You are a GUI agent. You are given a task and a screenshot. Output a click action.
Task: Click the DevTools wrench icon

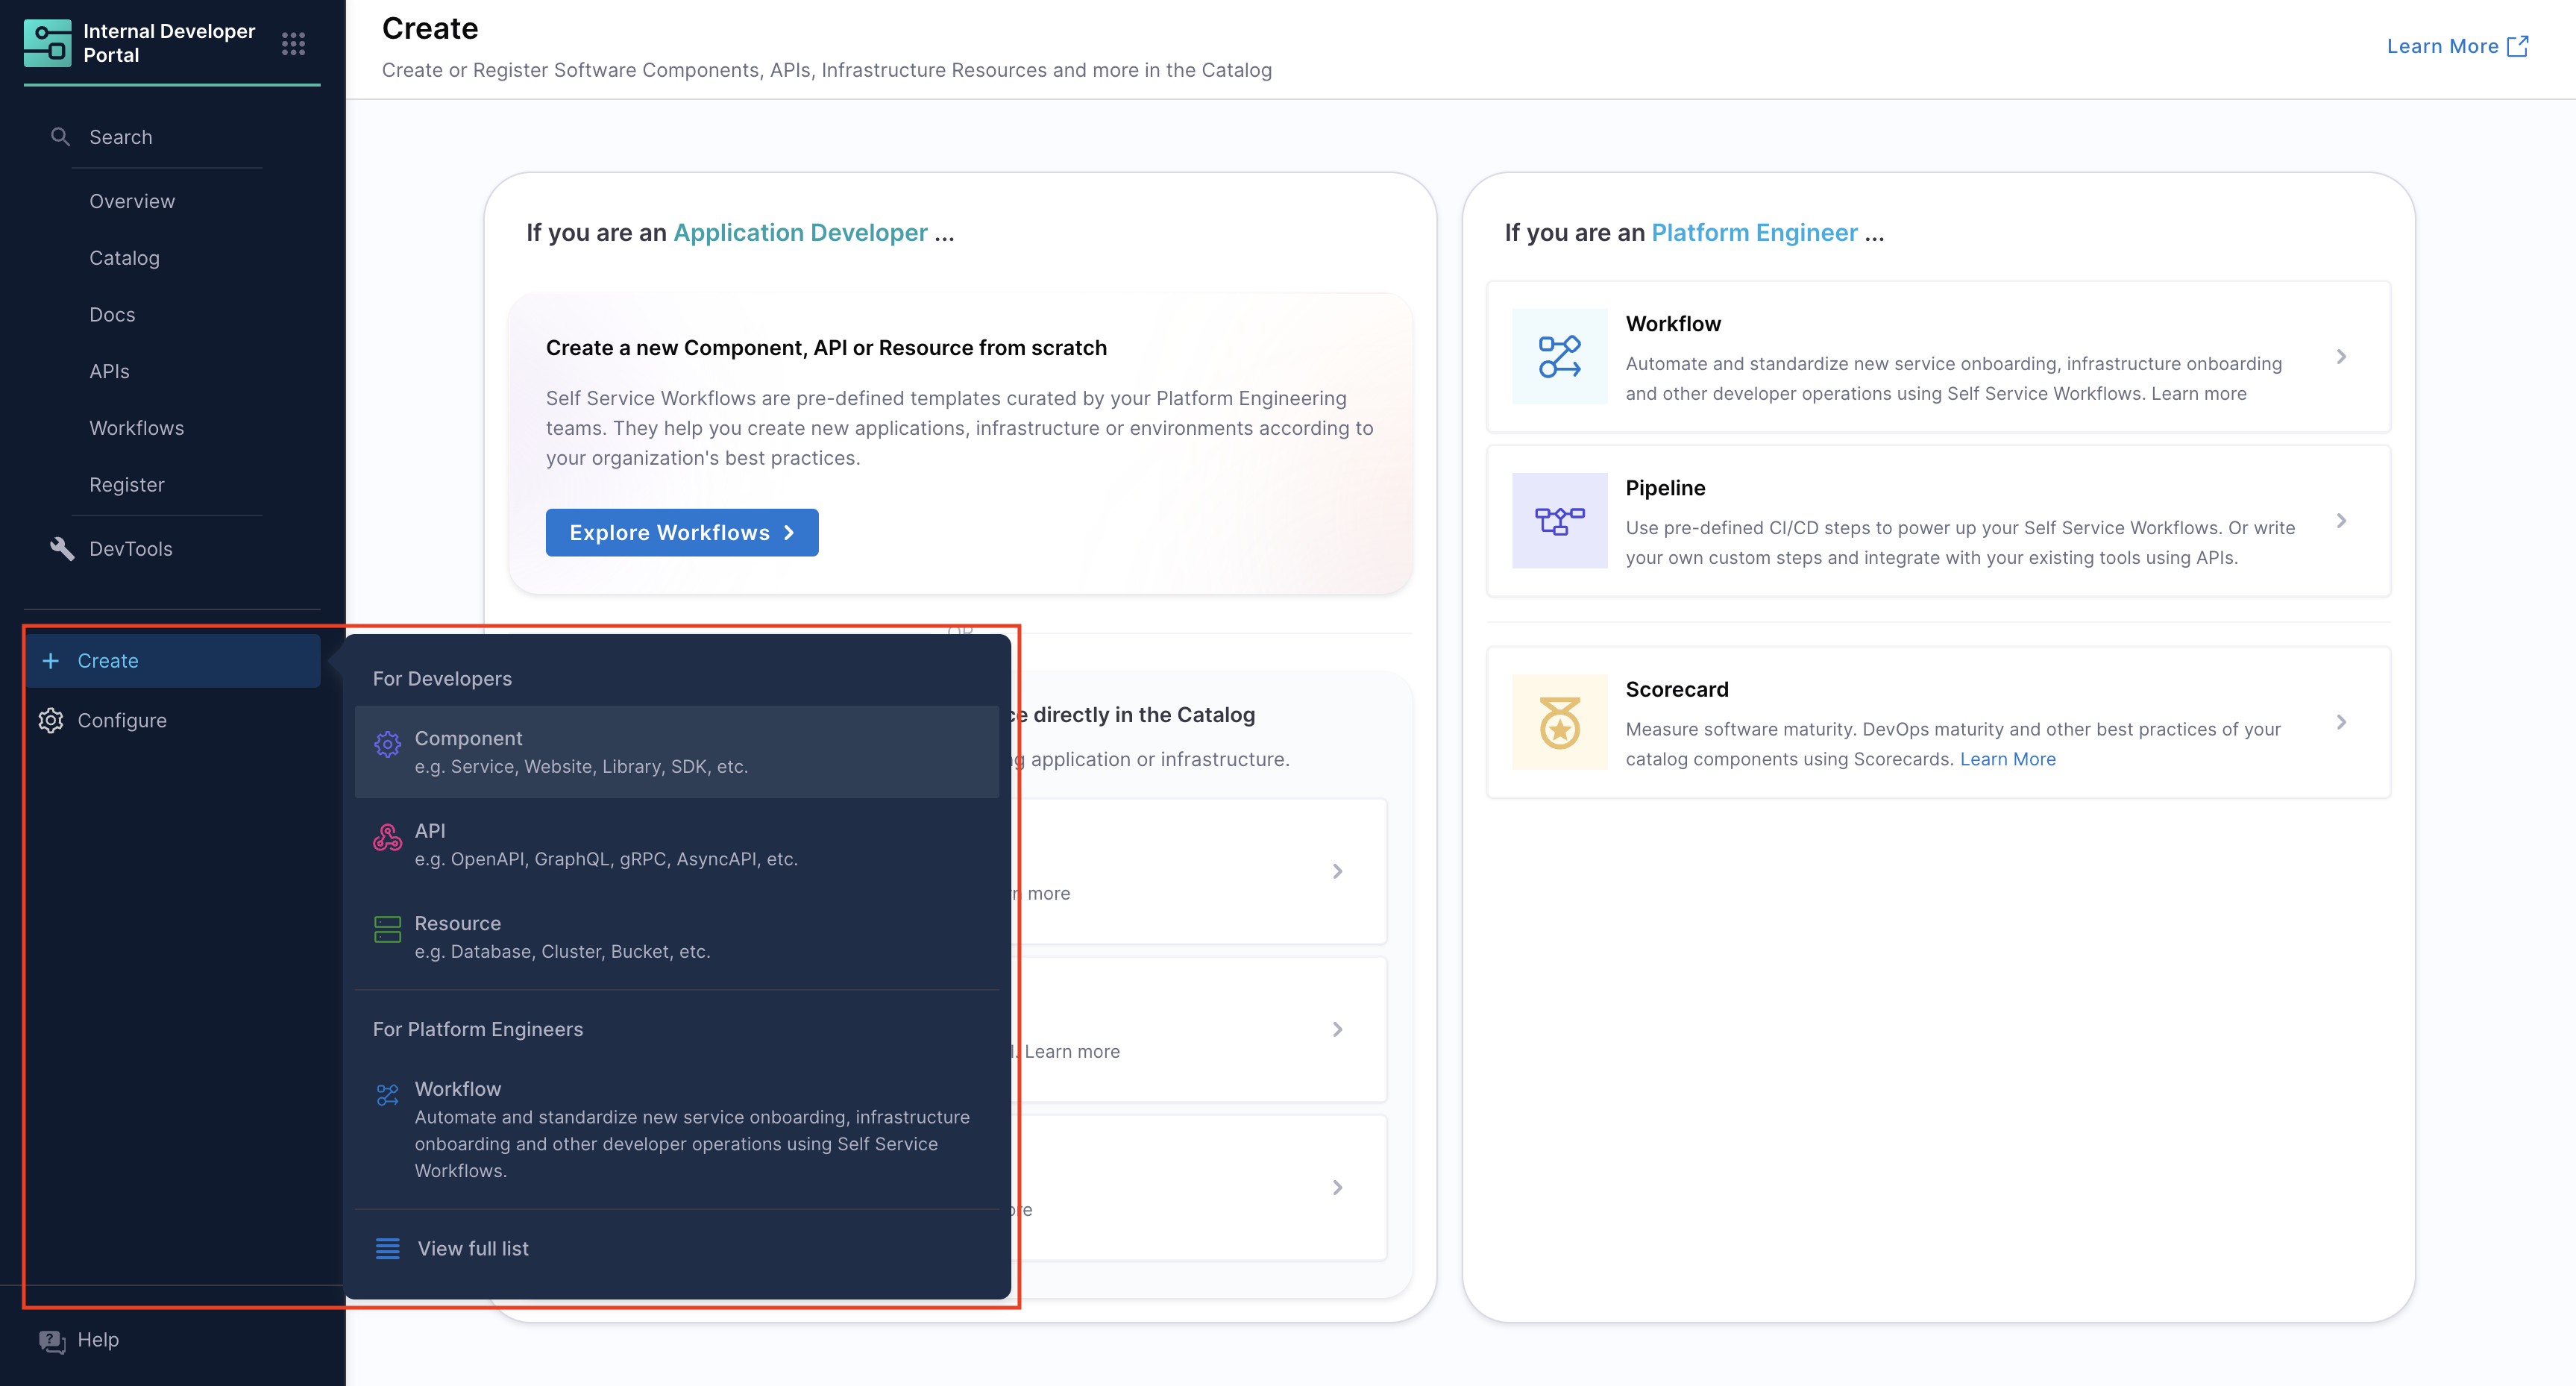(x=62, y=548)
